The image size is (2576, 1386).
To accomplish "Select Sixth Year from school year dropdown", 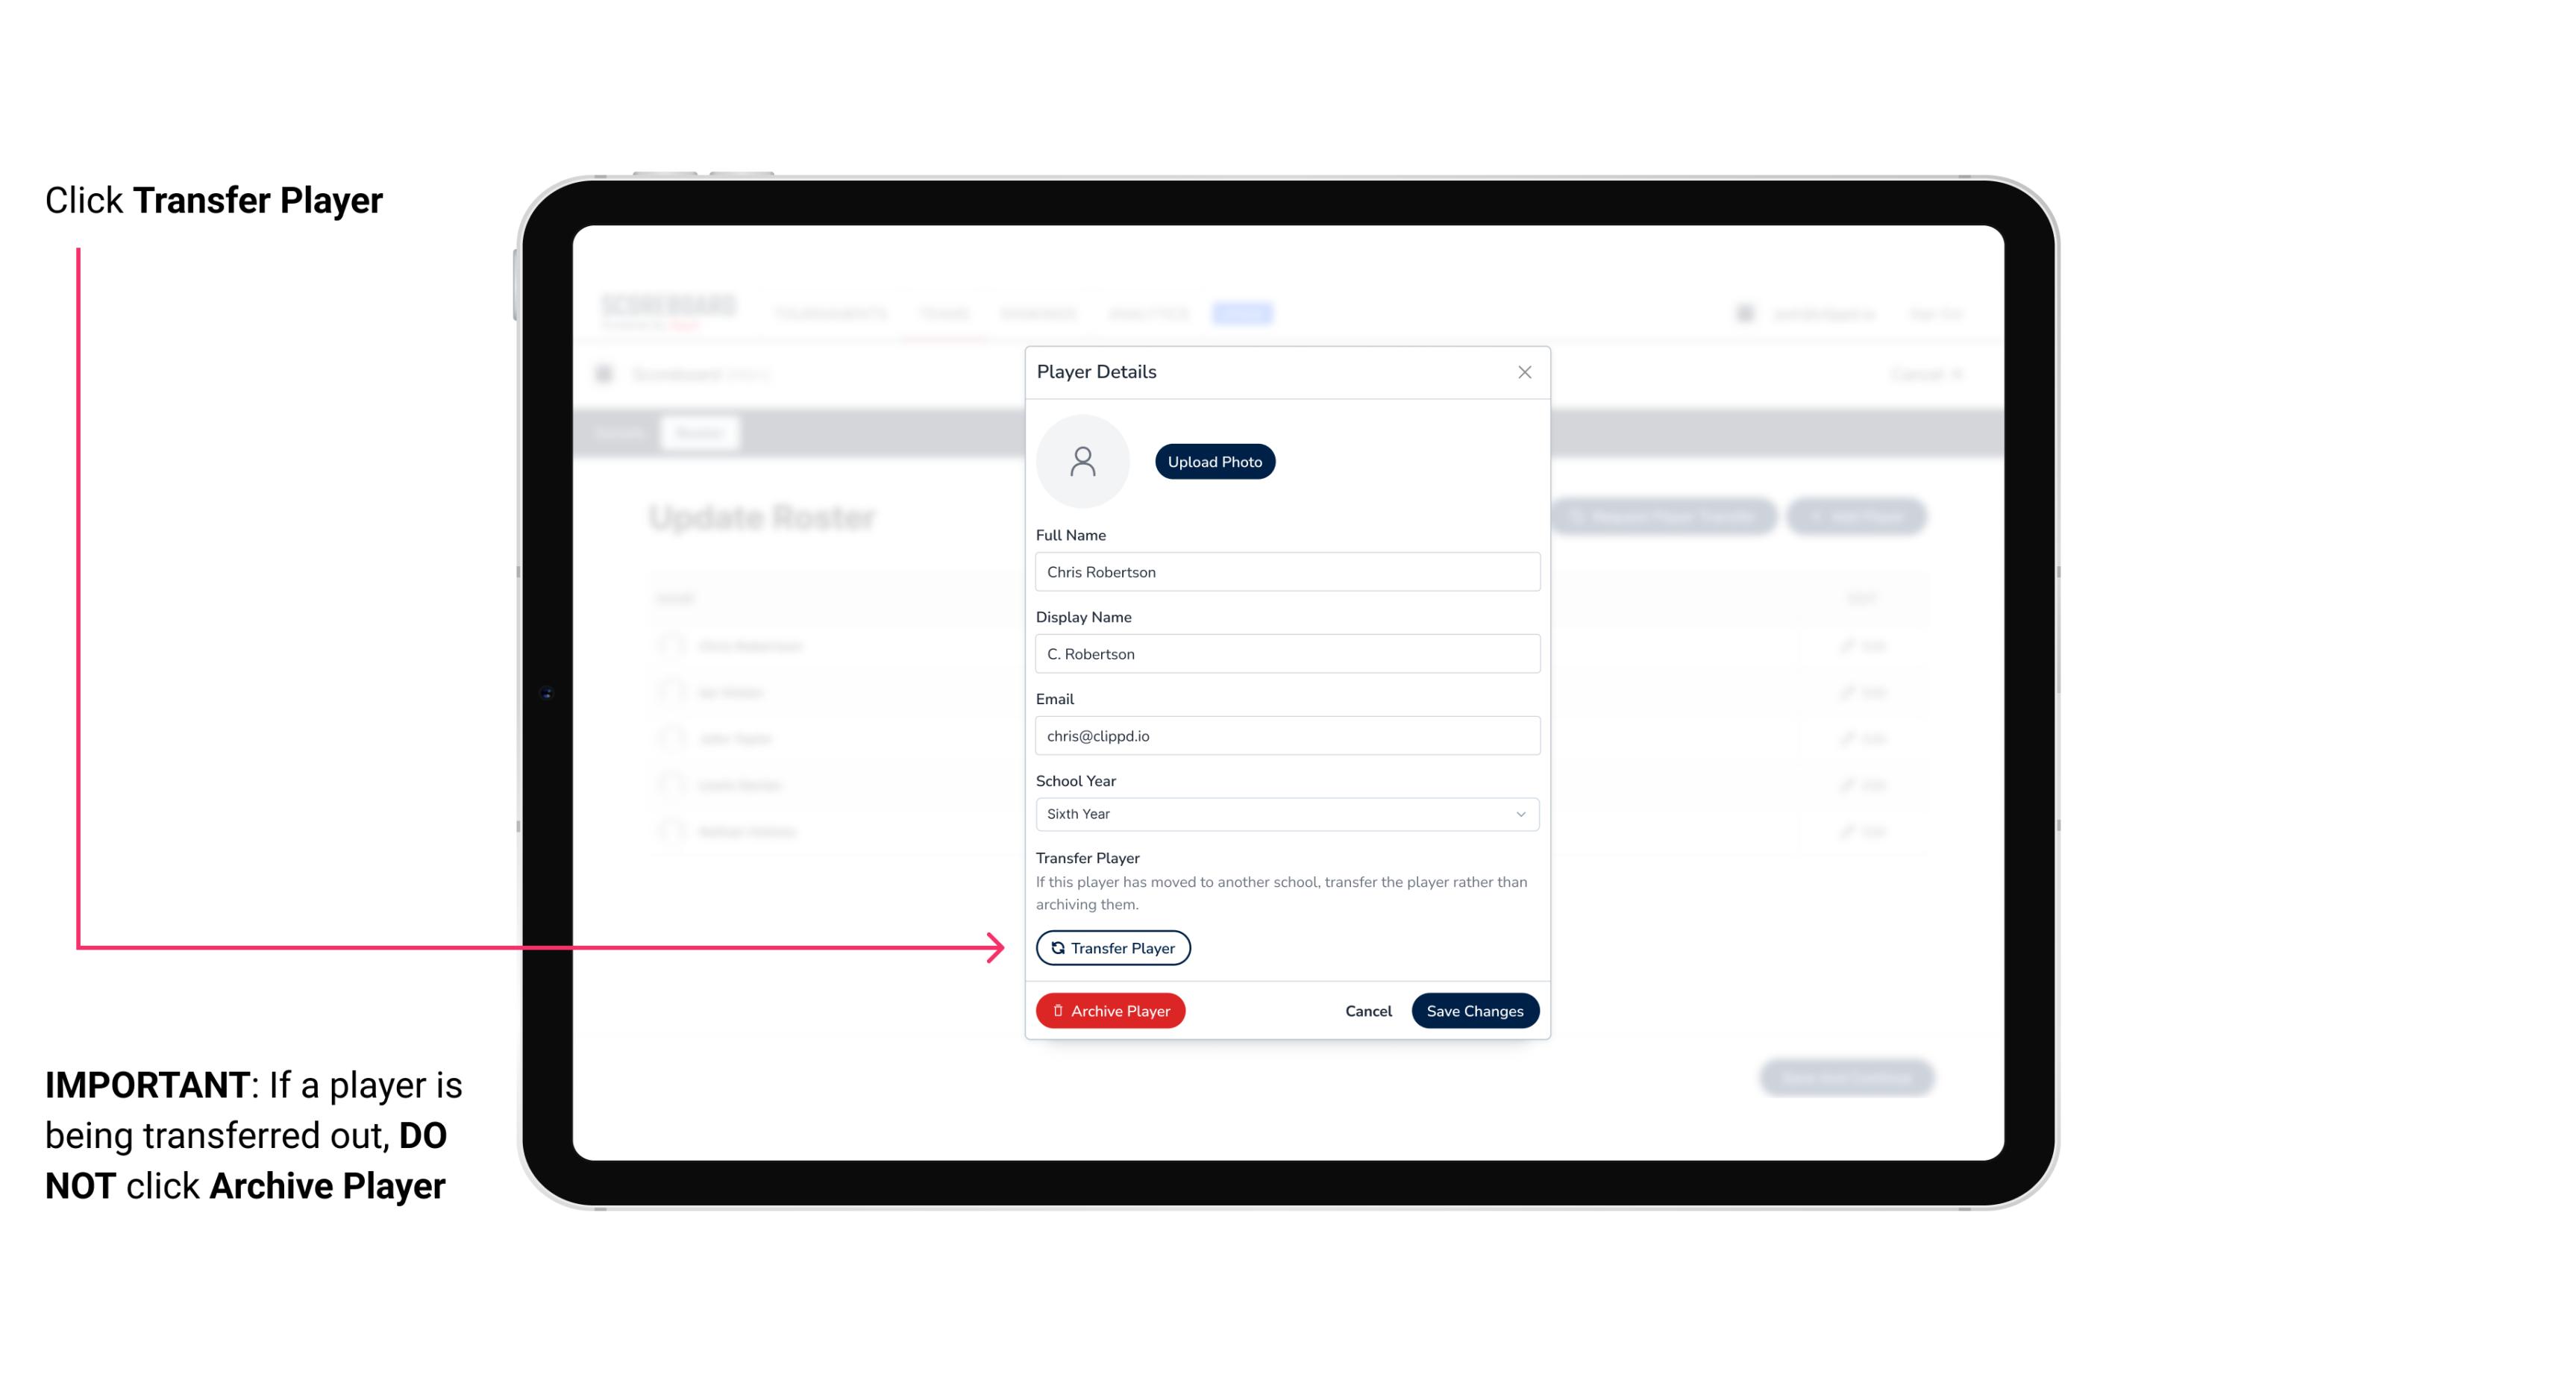I will (x=1284, y=812).
